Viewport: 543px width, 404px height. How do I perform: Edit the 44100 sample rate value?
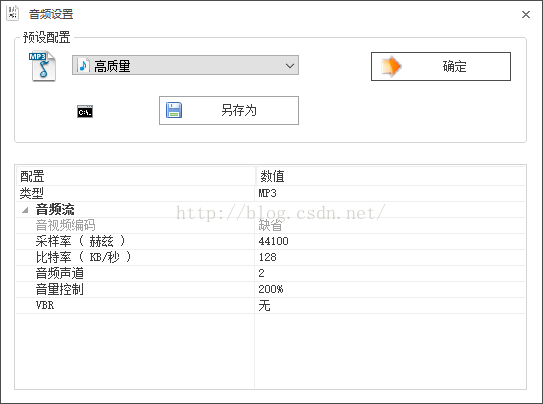pos(274,241)
